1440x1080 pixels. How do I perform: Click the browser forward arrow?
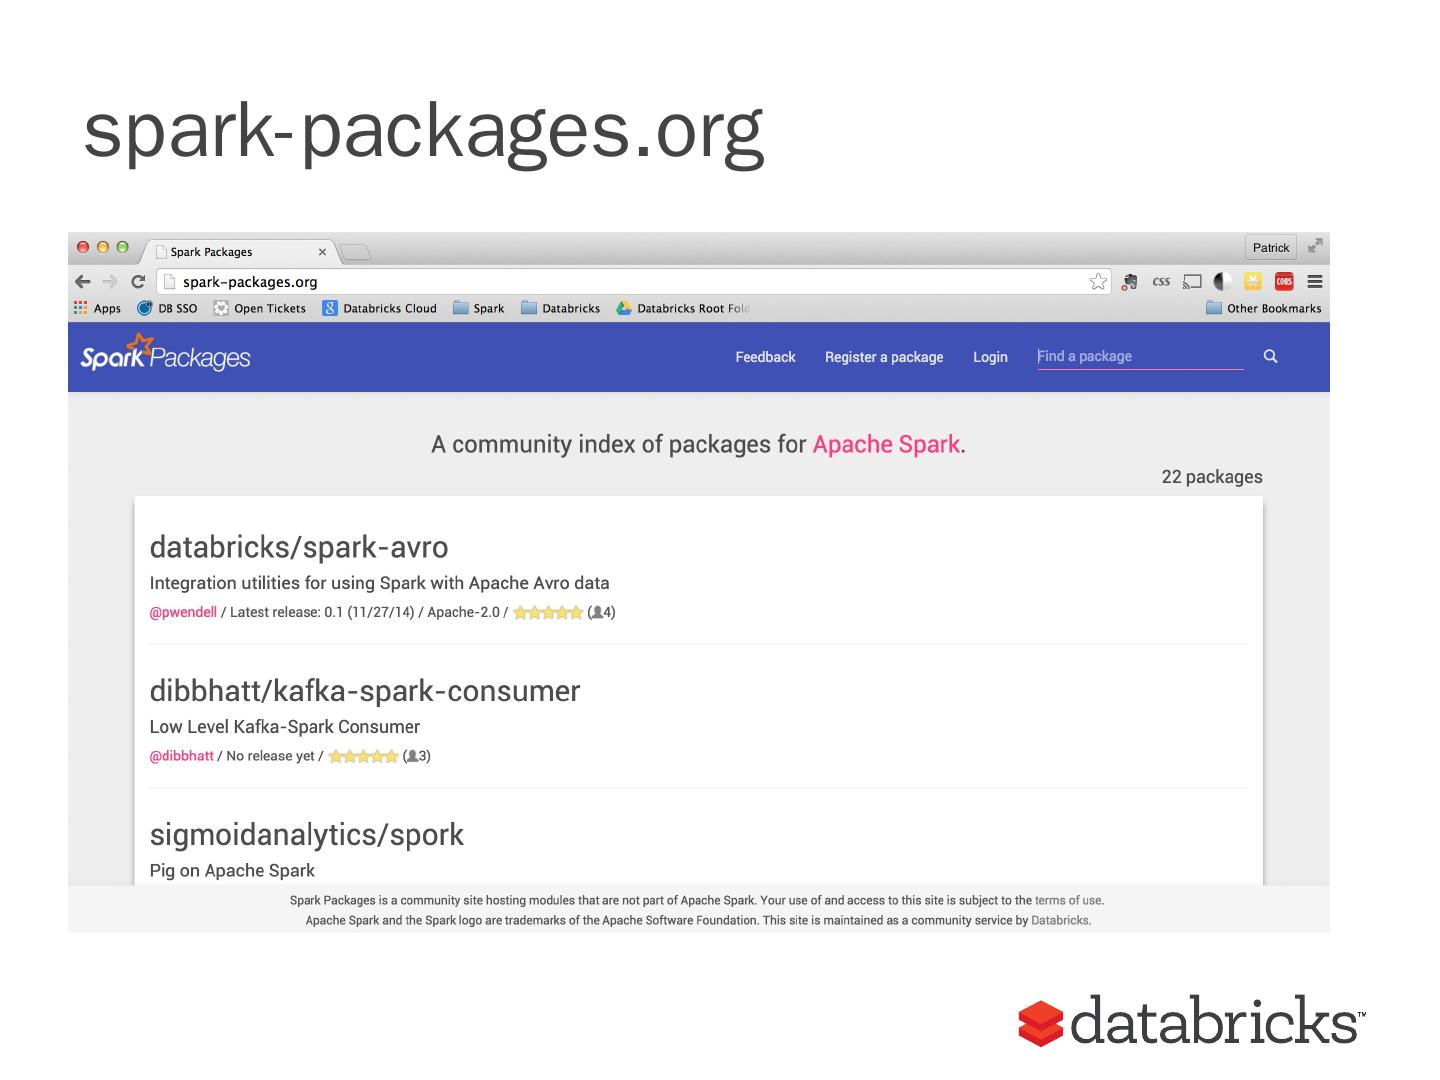[x=110, y=282]
